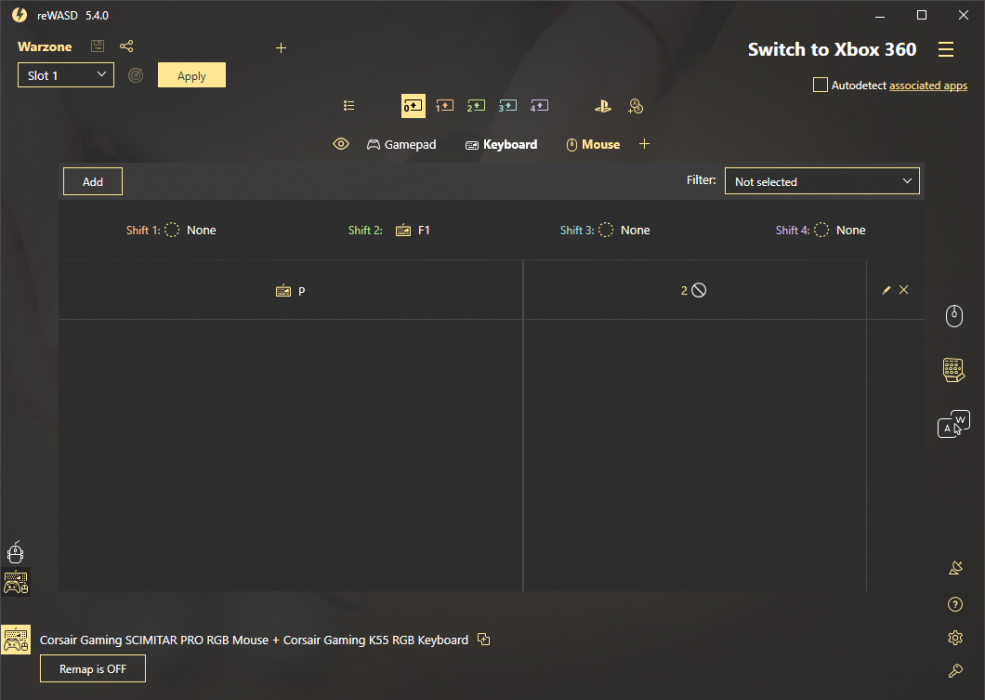Delete the P mapping with the X icon
This screenshot has width=985, height=700.
coord(904,290)
